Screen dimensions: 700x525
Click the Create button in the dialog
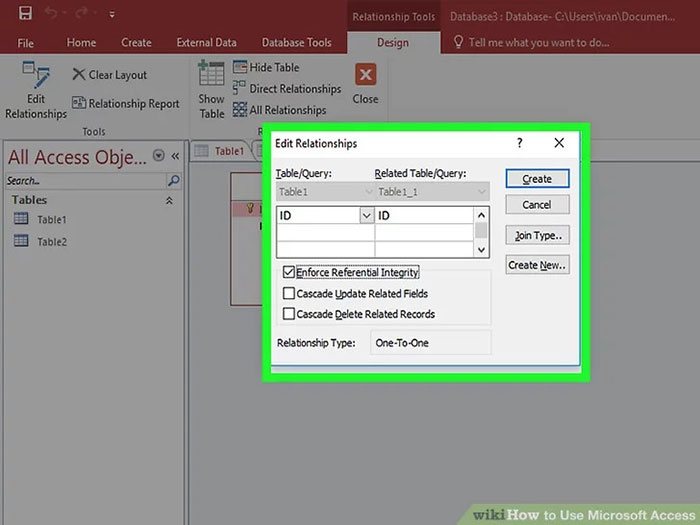pos(537,179)
